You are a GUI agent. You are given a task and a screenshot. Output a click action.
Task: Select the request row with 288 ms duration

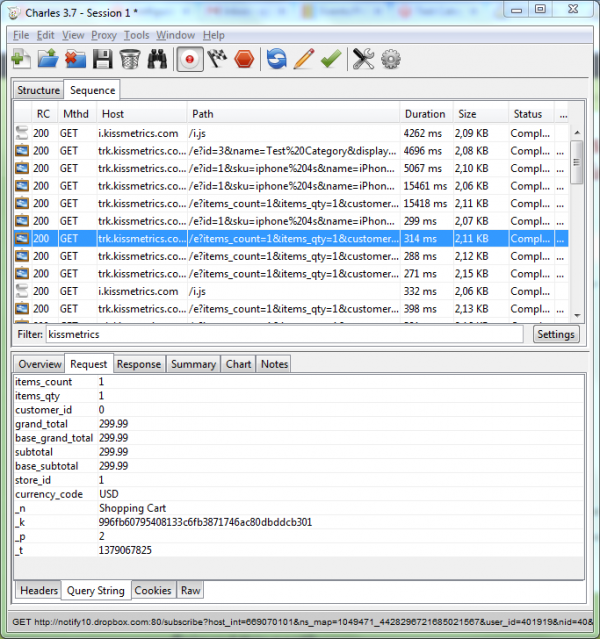tap(291, 256)
